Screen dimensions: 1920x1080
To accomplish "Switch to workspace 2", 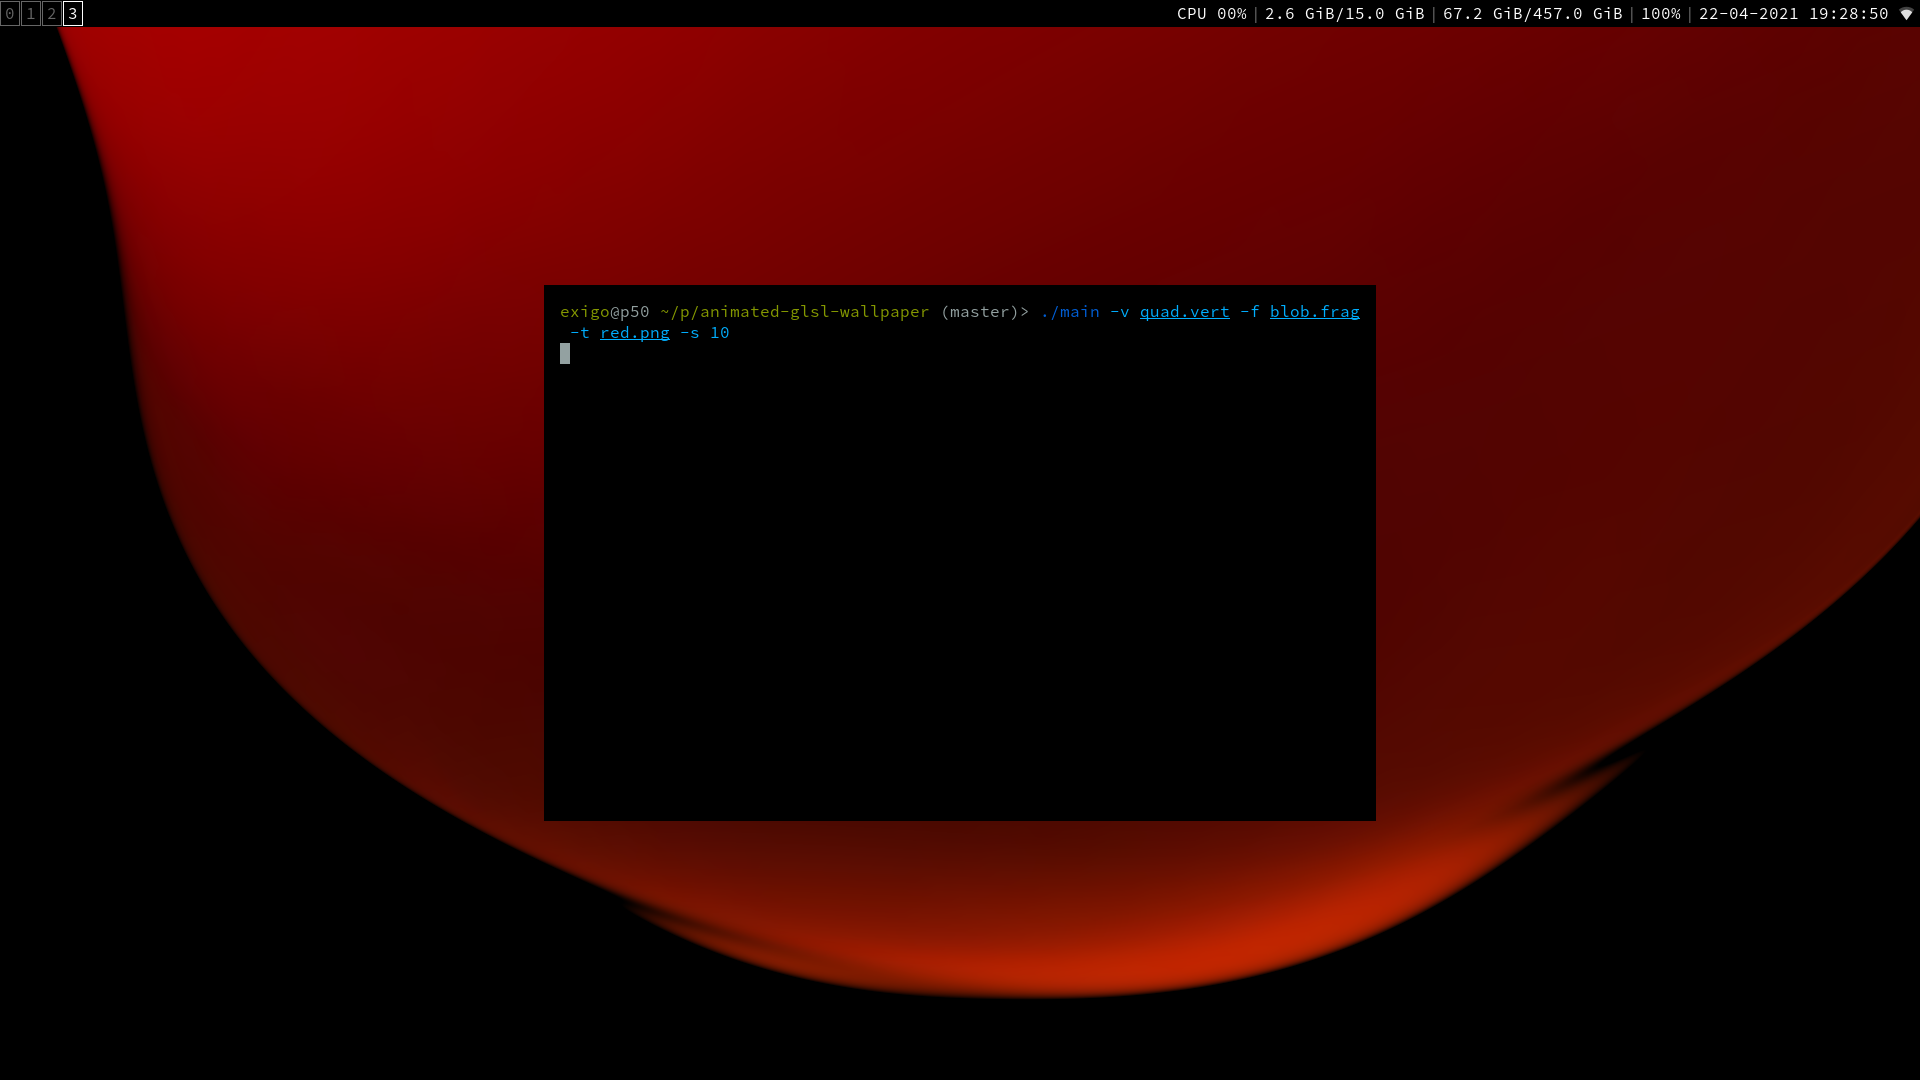I will point(51,14).
